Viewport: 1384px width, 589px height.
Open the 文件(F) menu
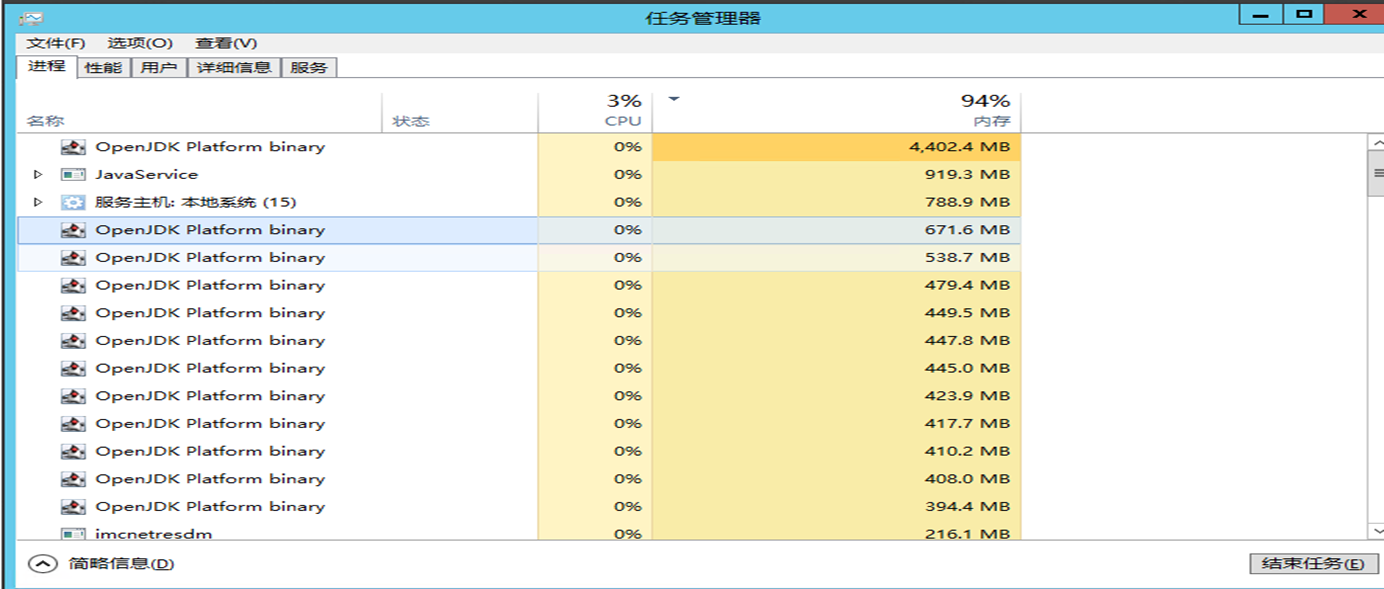(55, 43)
